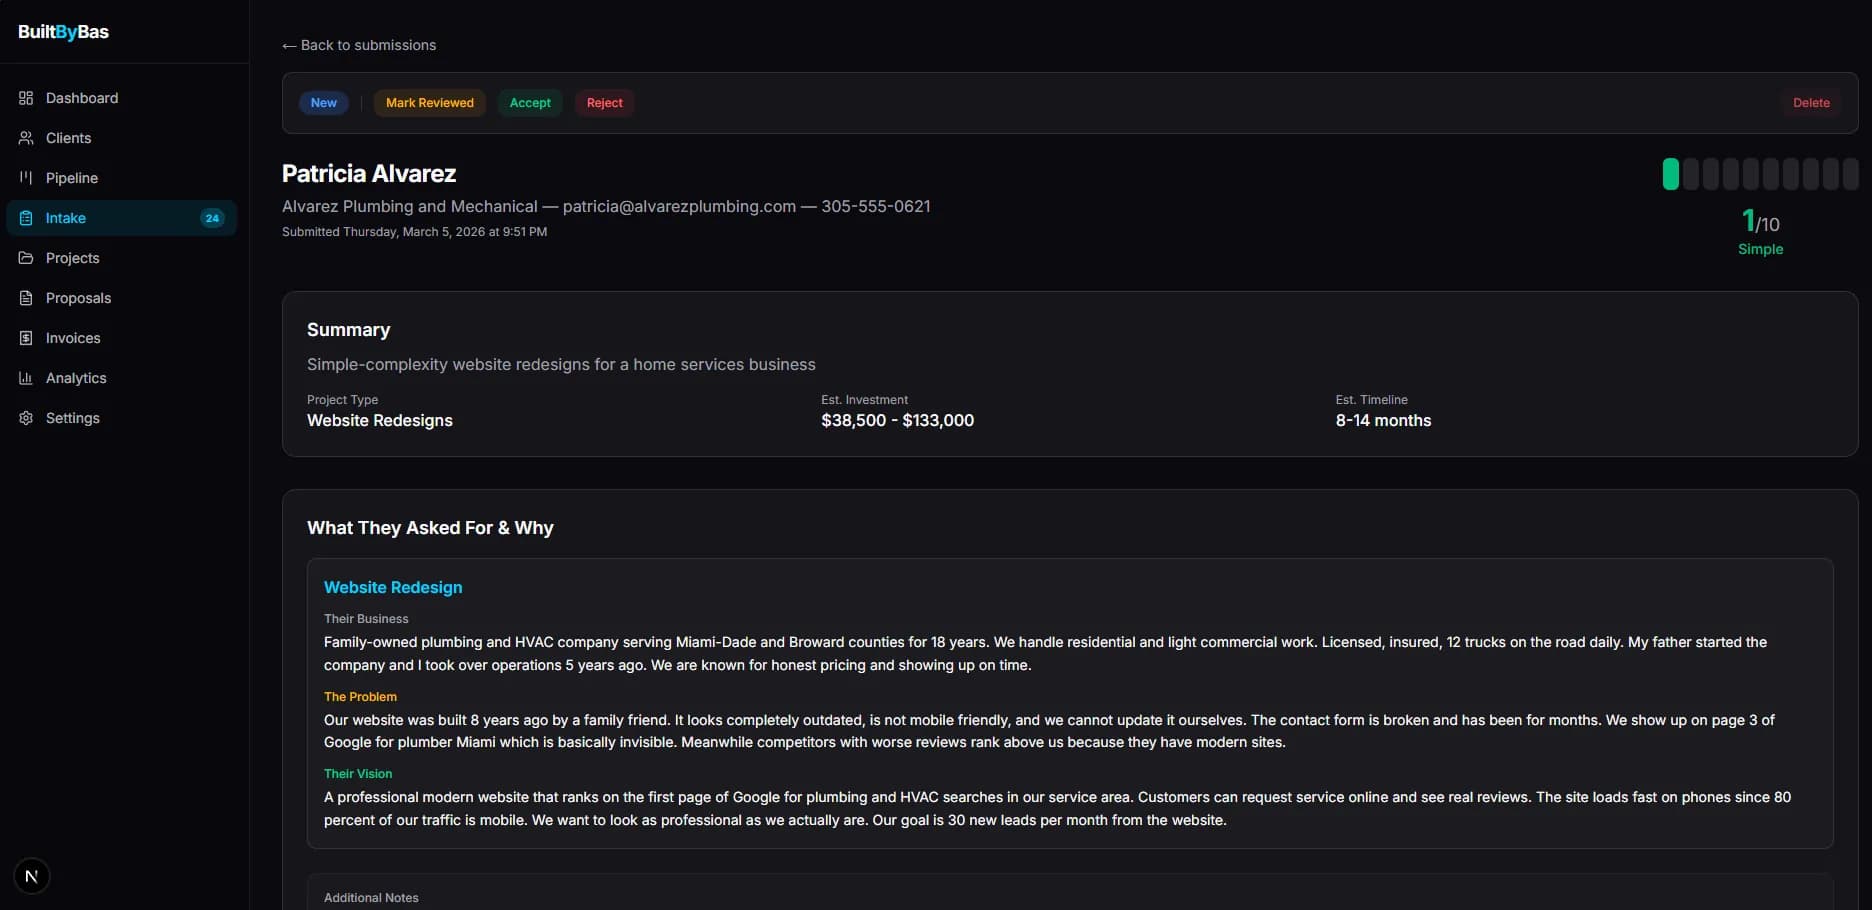Click the BuiltByBas logo
This screenshot has height=910, width=1872.
click(63, 32)
